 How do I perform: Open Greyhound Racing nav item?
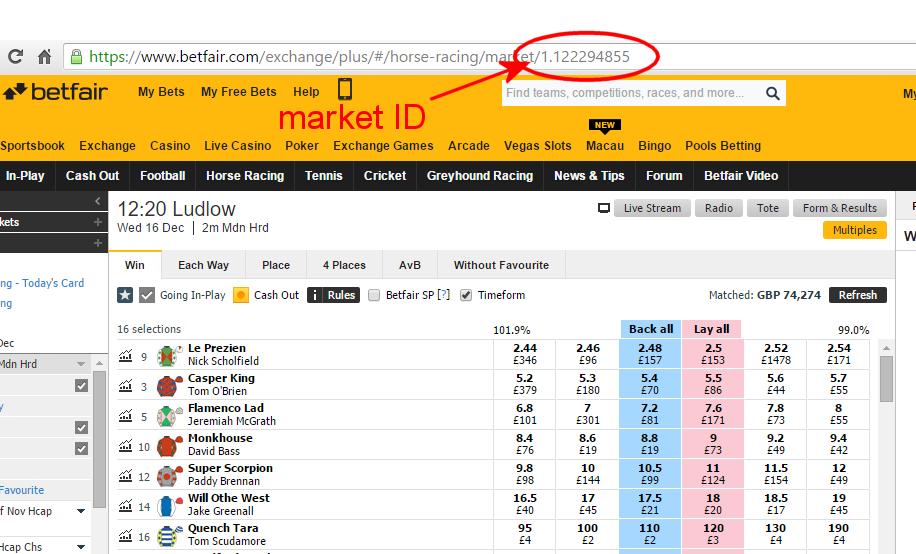480,176
